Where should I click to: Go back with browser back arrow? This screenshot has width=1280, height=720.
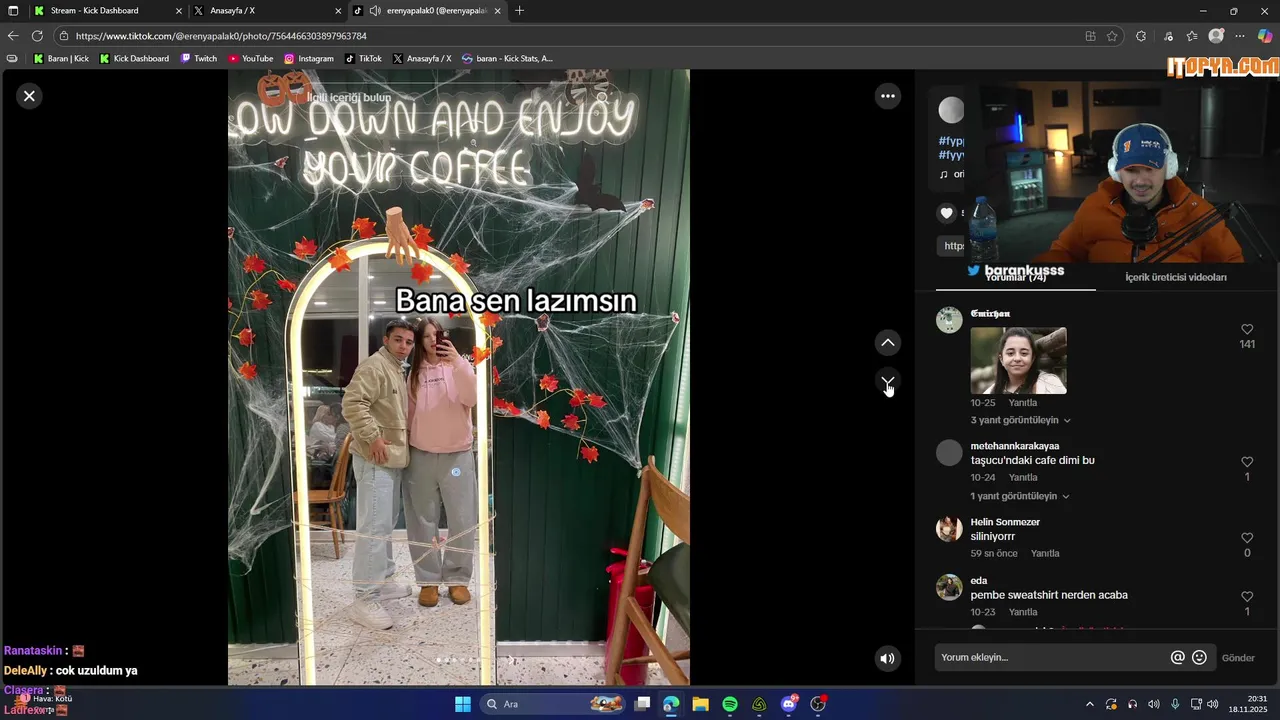(x=13, y=36)
